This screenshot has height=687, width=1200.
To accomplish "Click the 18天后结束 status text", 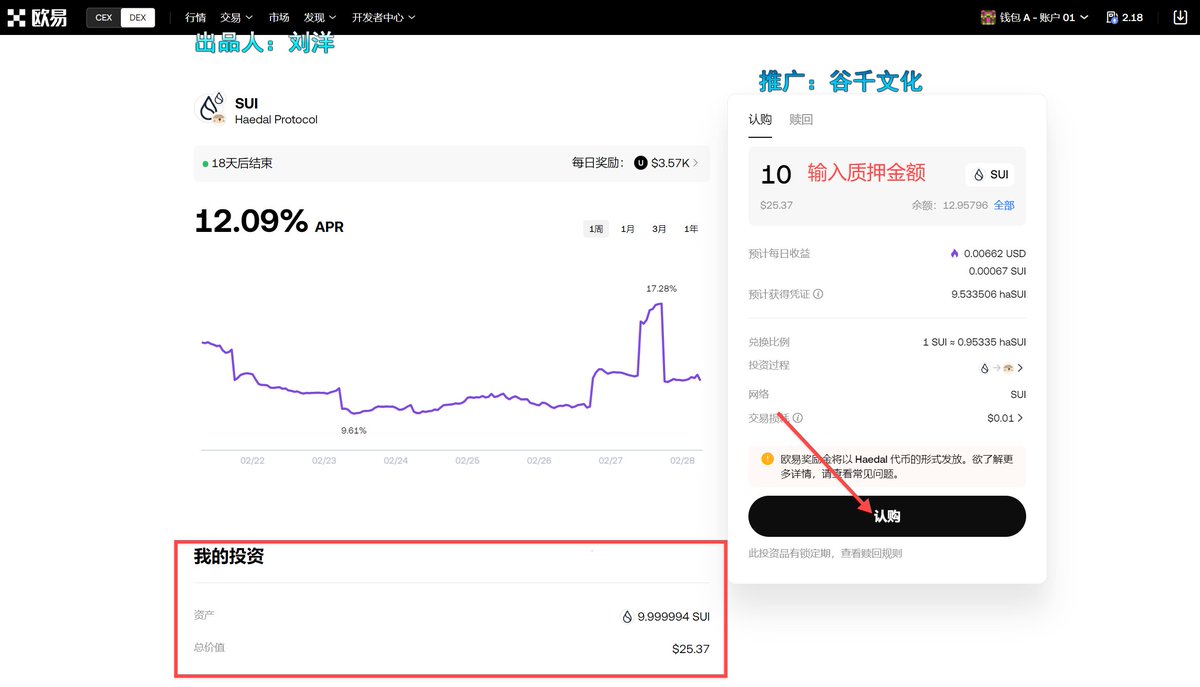I will point(241,163).
